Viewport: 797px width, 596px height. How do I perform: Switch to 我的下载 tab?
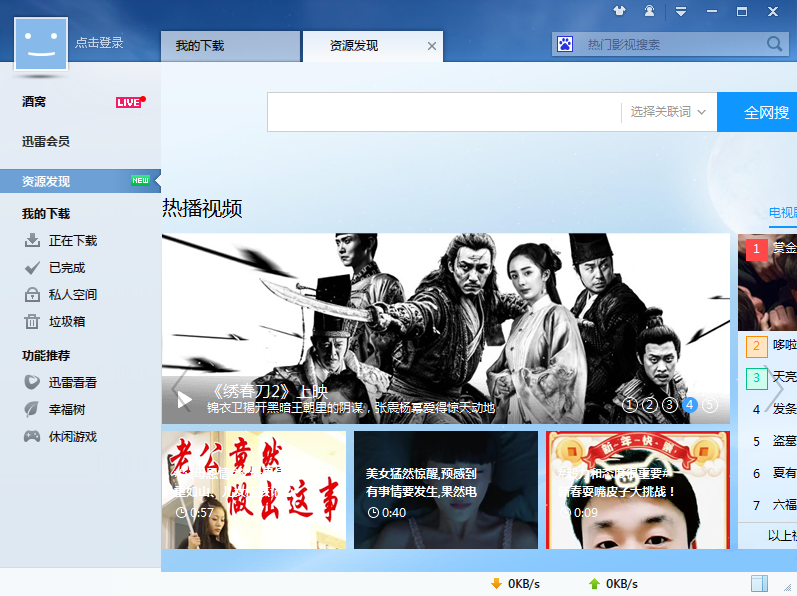point(230,46)
